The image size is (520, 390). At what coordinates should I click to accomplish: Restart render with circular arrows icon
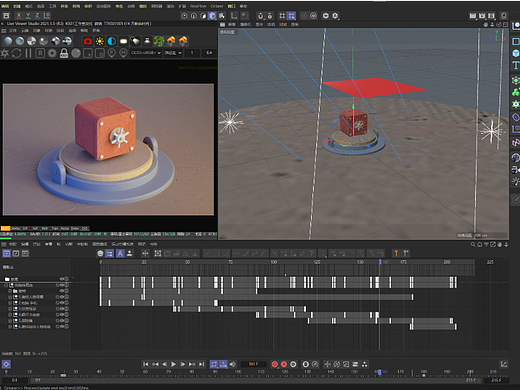16,53
